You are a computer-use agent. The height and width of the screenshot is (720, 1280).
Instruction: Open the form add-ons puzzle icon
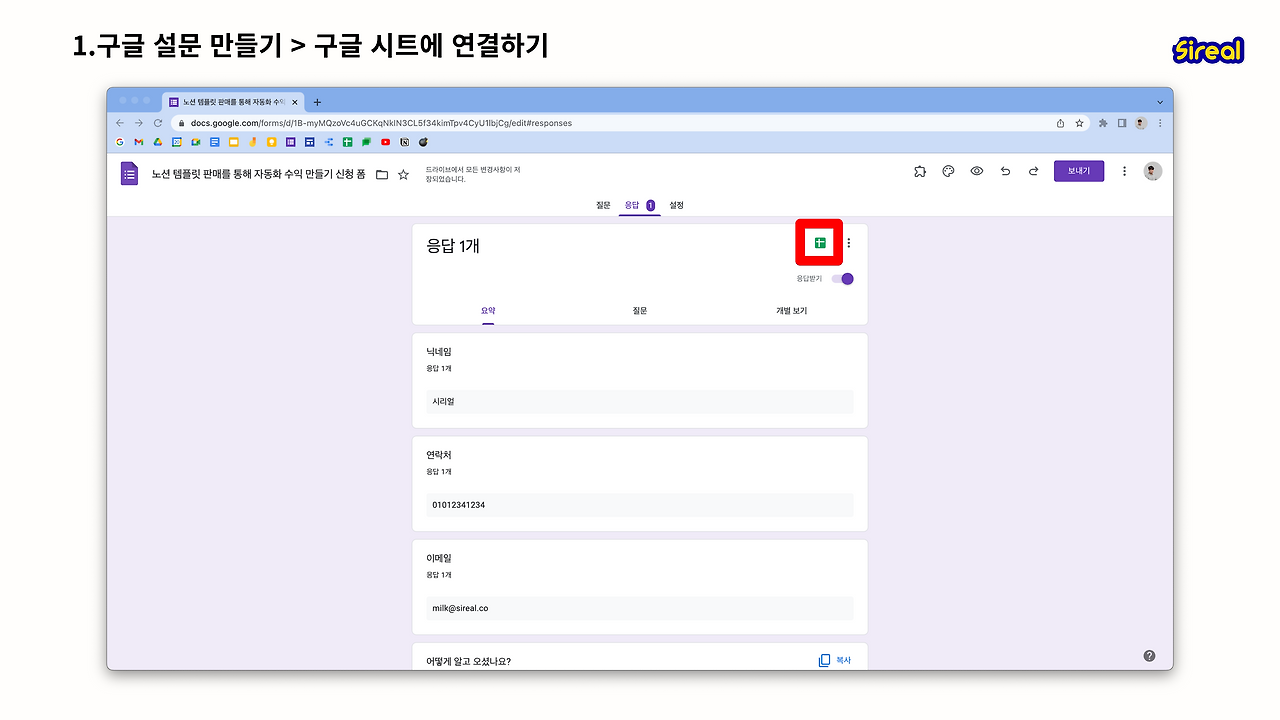920,171
